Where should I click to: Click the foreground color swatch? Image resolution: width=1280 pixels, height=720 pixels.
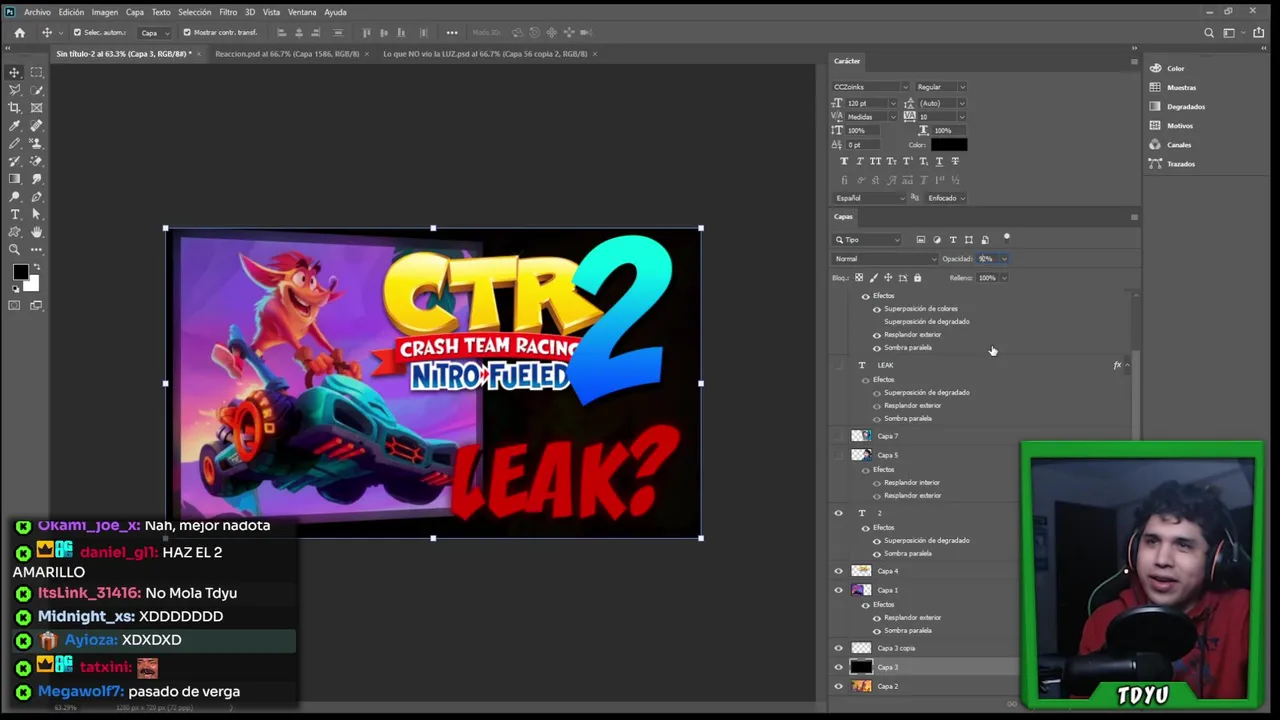[20, 273]
